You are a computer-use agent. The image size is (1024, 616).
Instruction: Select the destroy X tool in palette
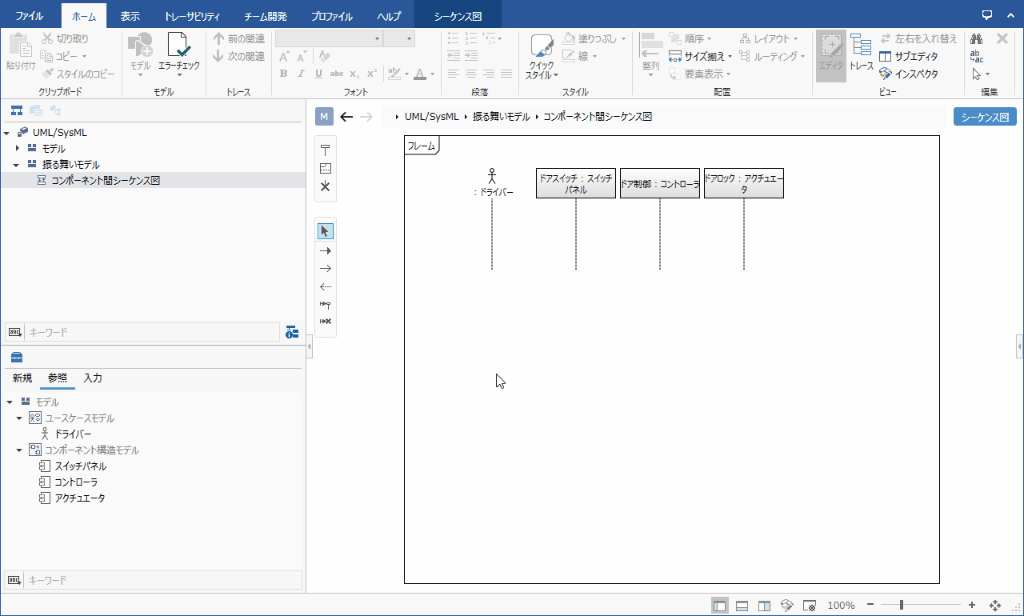[325, 187]
